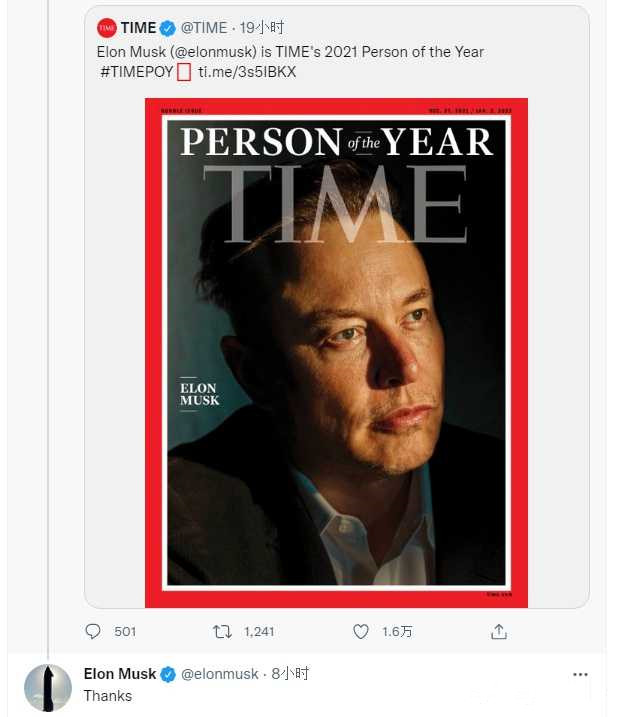Click the bold TIME account name

coord(138,28)
